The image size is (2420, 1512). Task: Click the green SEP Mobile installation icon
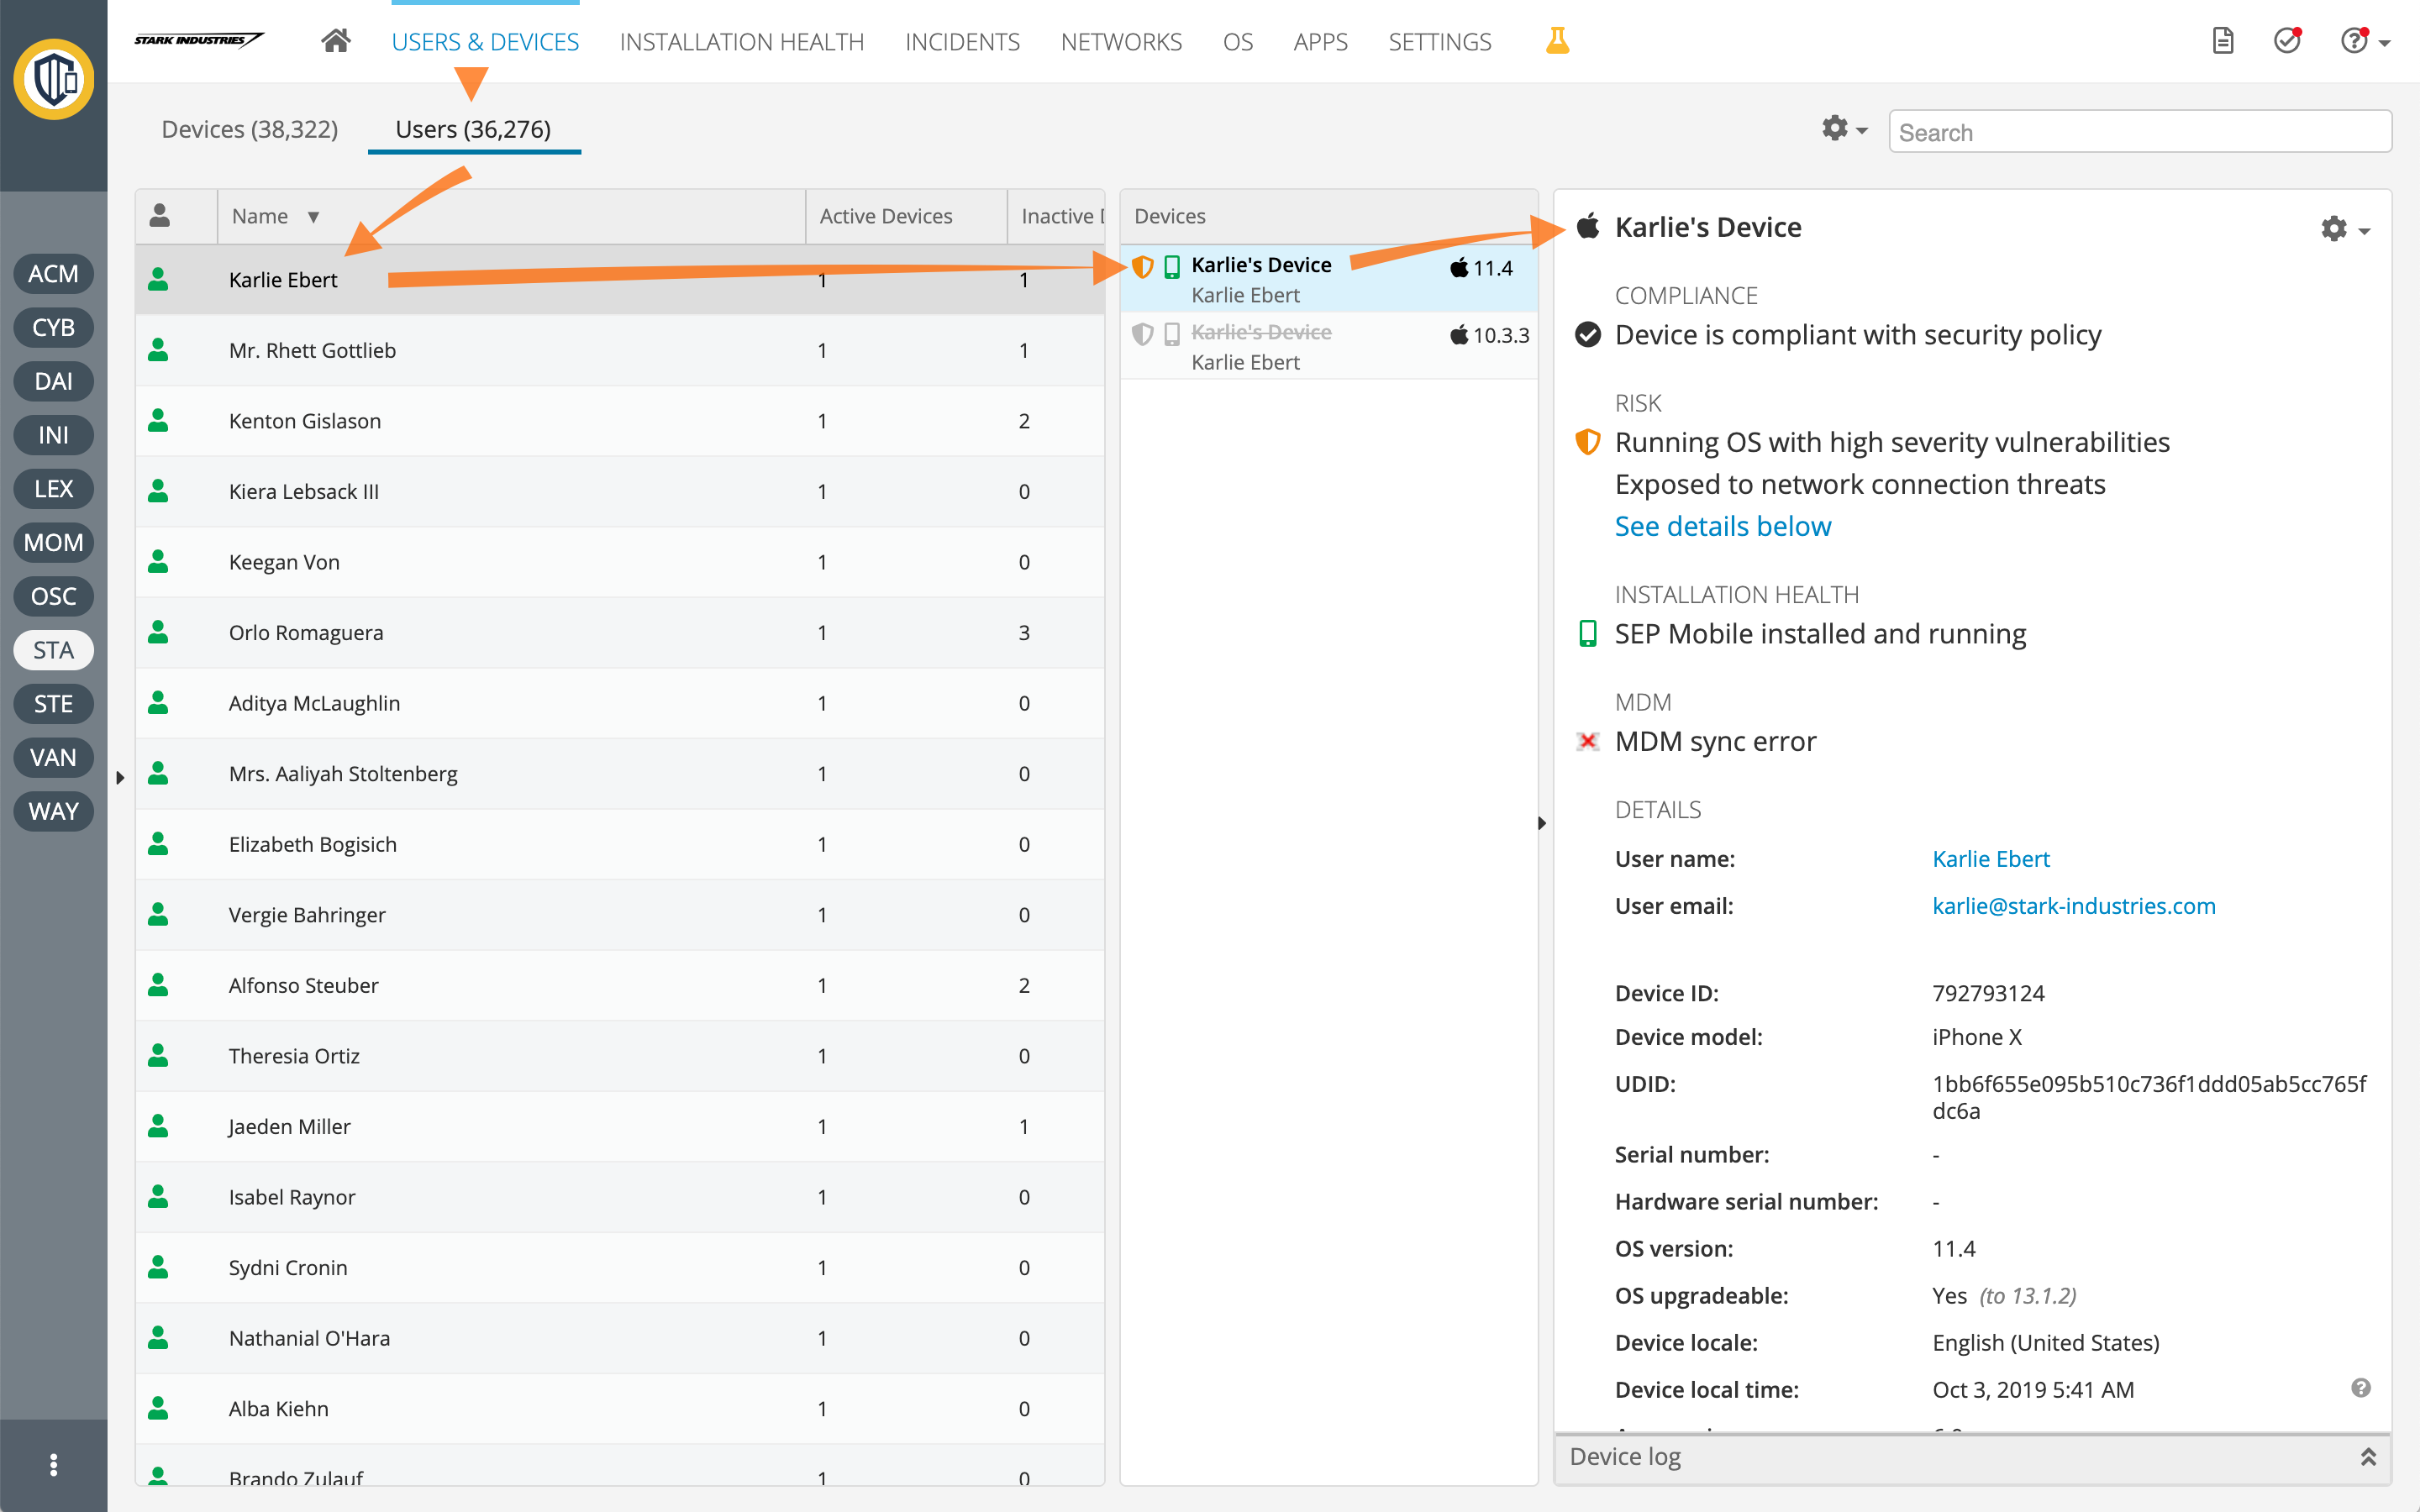1587,633
